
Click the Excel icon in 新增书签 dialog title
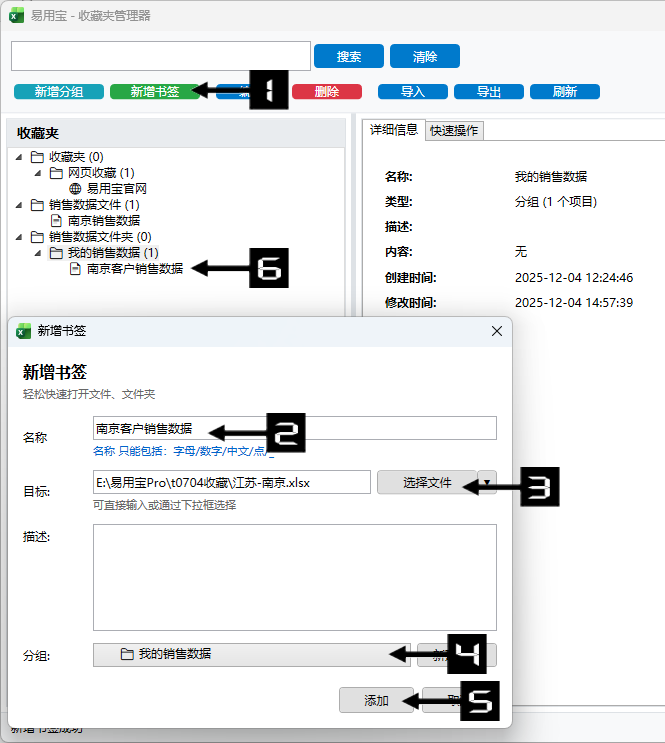tap(24, 330)
